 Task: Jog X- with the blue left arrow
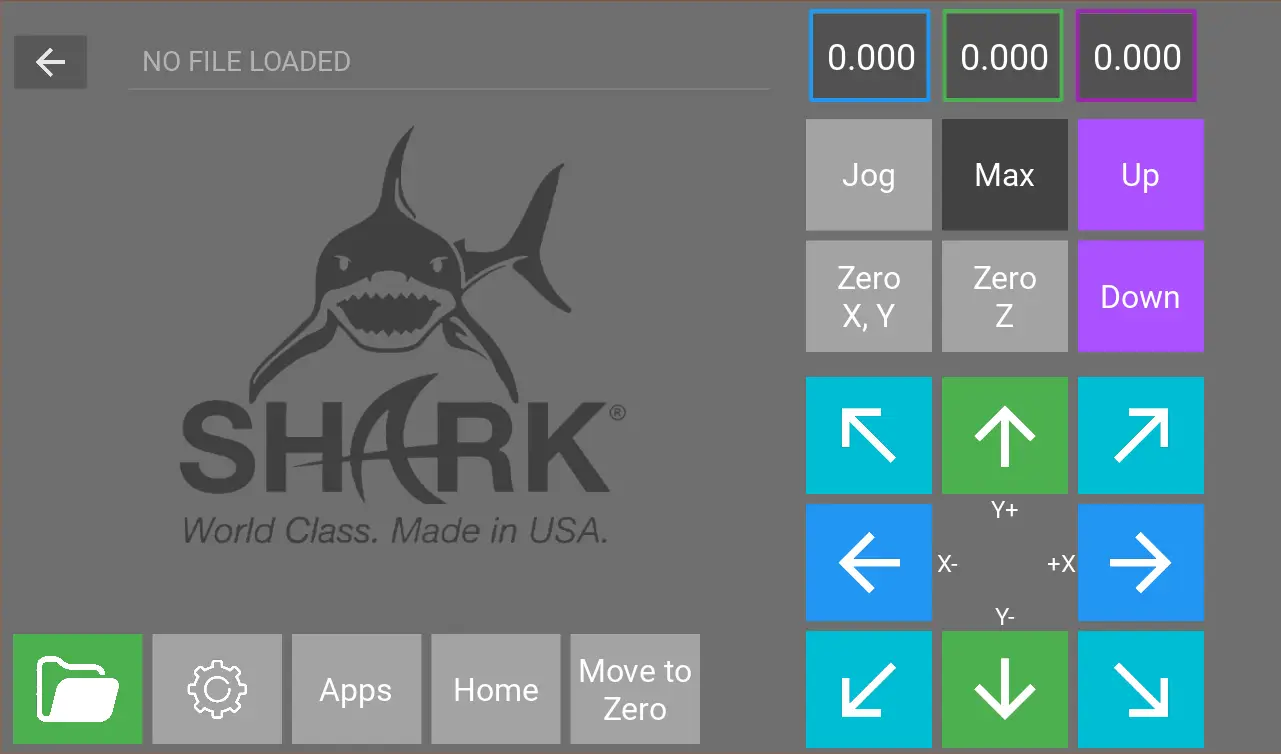tap(869, 562)
